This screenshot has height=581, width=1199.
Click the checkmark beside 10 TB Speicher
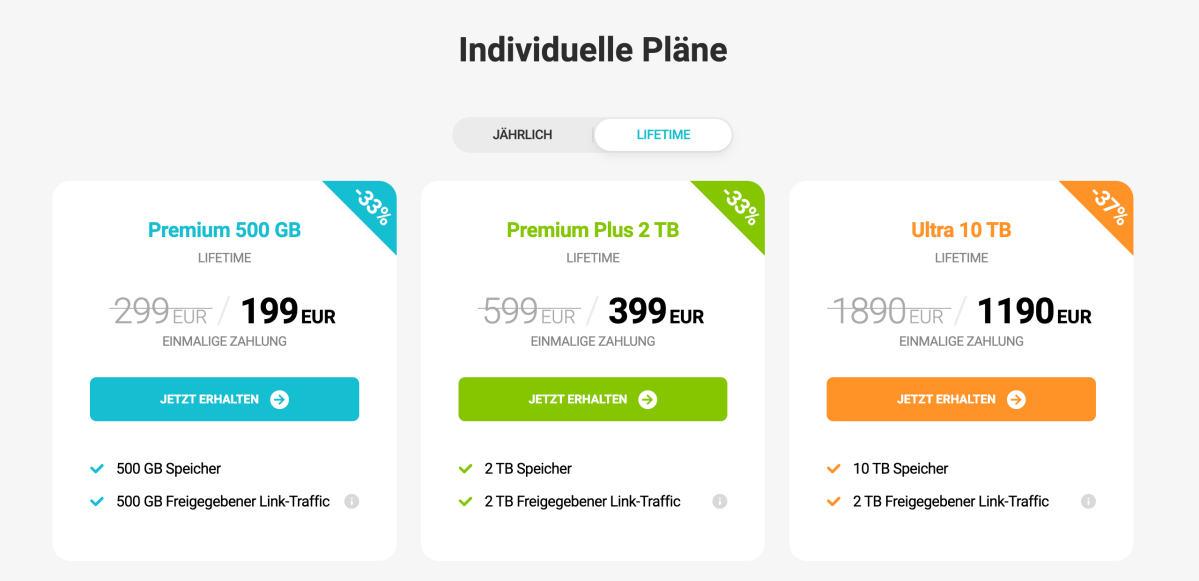click(x=834, y=467)
